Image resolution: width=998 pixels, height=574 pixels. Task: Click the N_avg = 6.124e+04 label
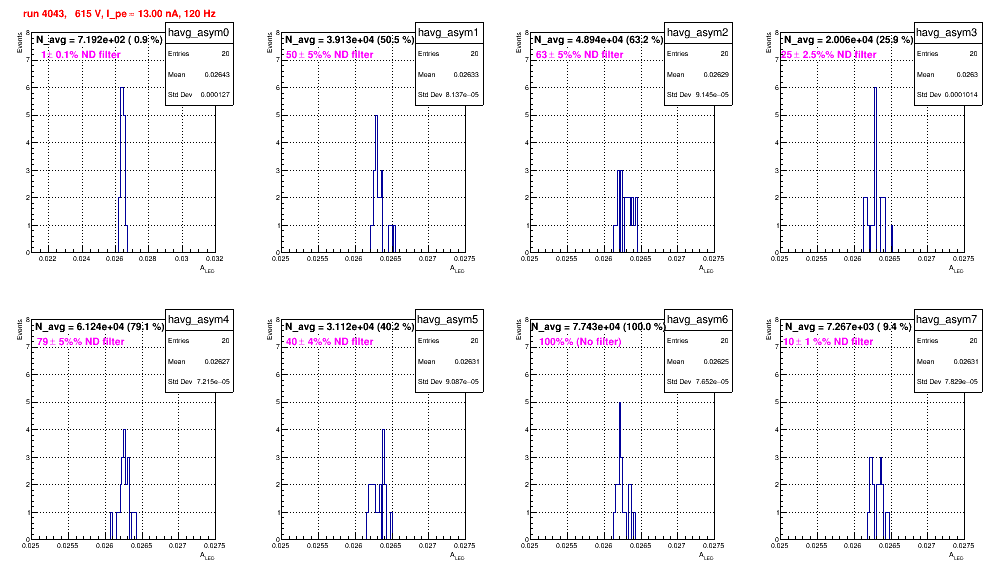tap(99, 326)
